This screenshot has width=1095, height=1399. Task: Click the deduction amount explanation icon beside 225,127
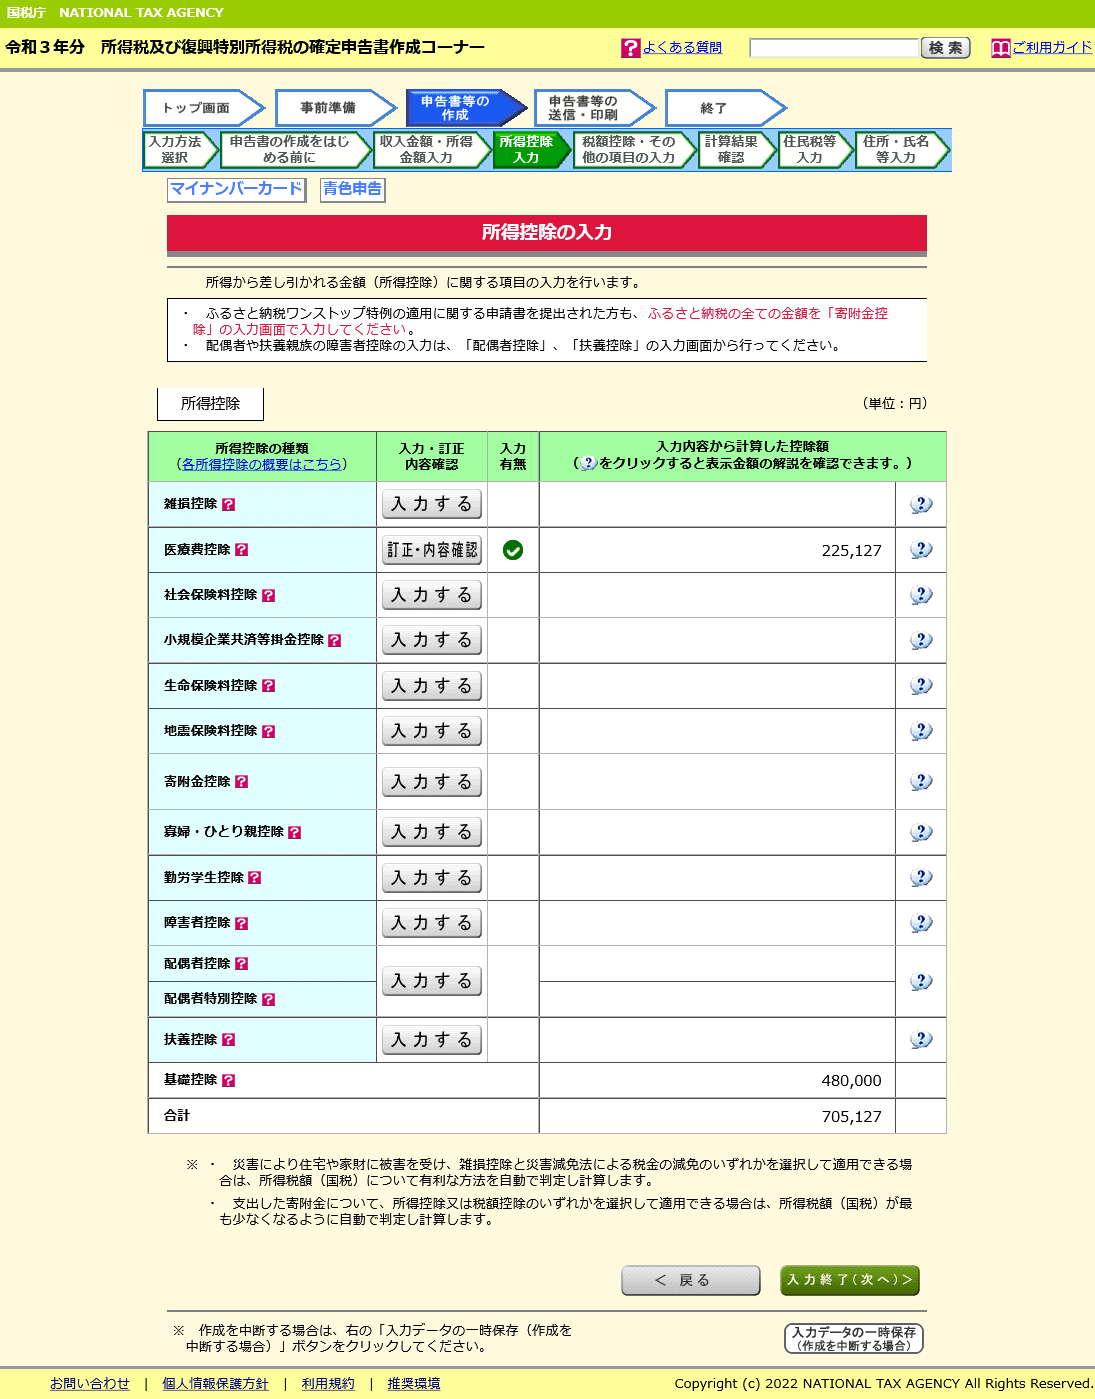pos(919,549)
